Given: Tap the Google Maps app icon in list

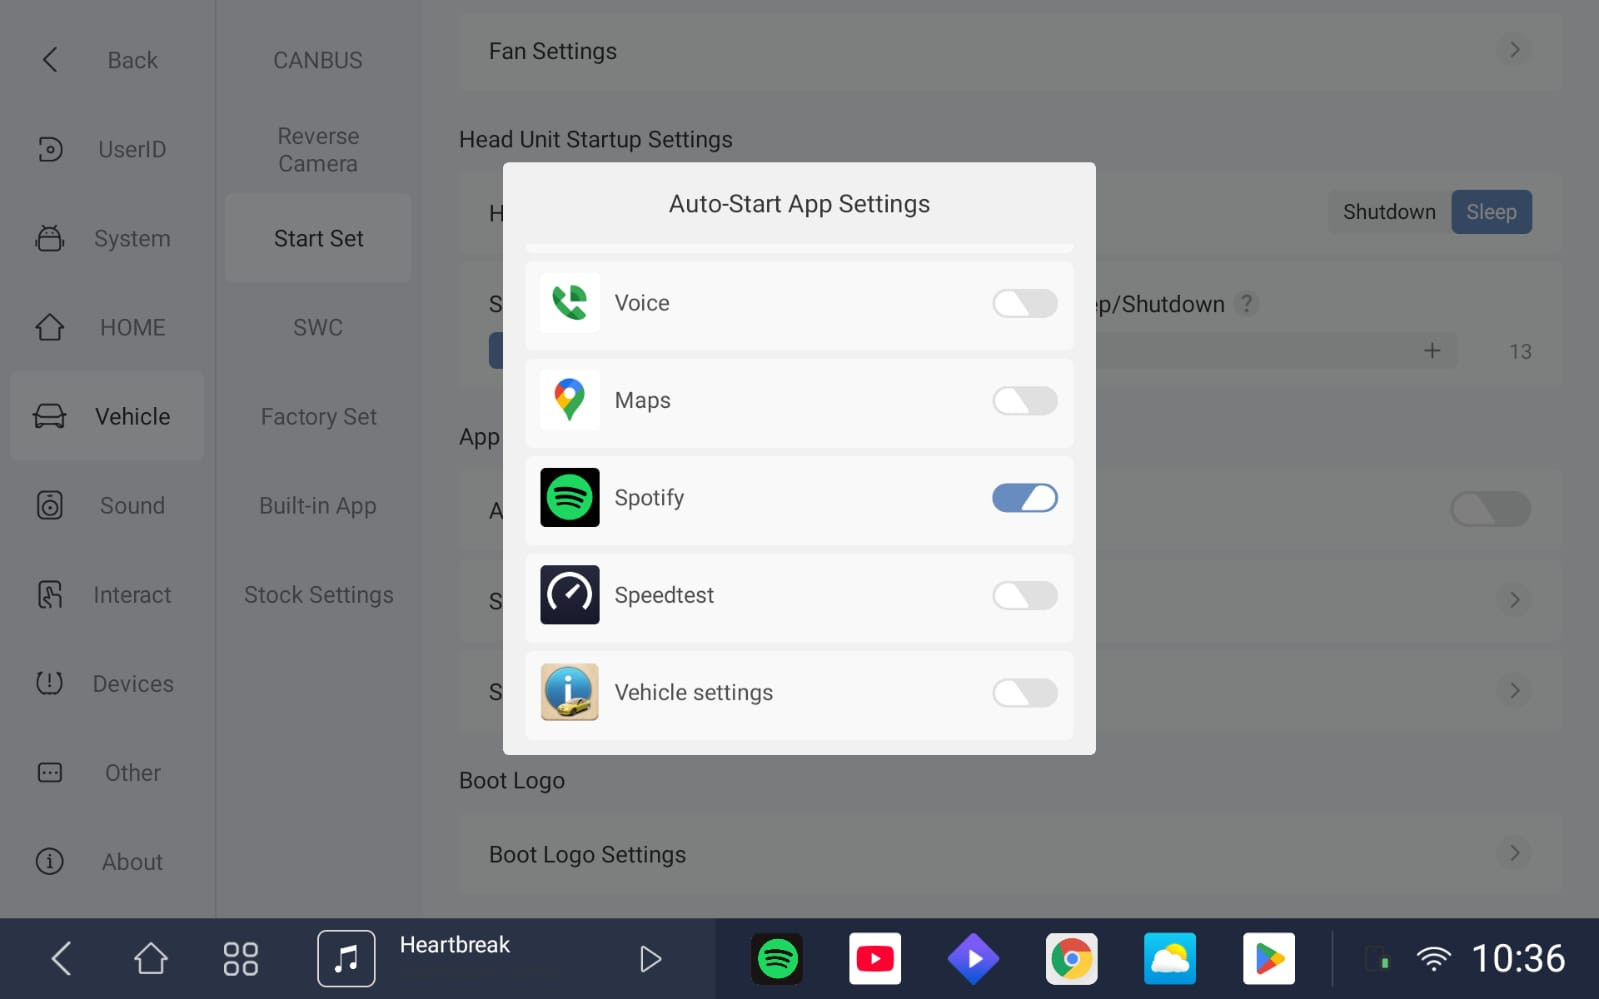Looking at the screenshot, I should 570,400.
